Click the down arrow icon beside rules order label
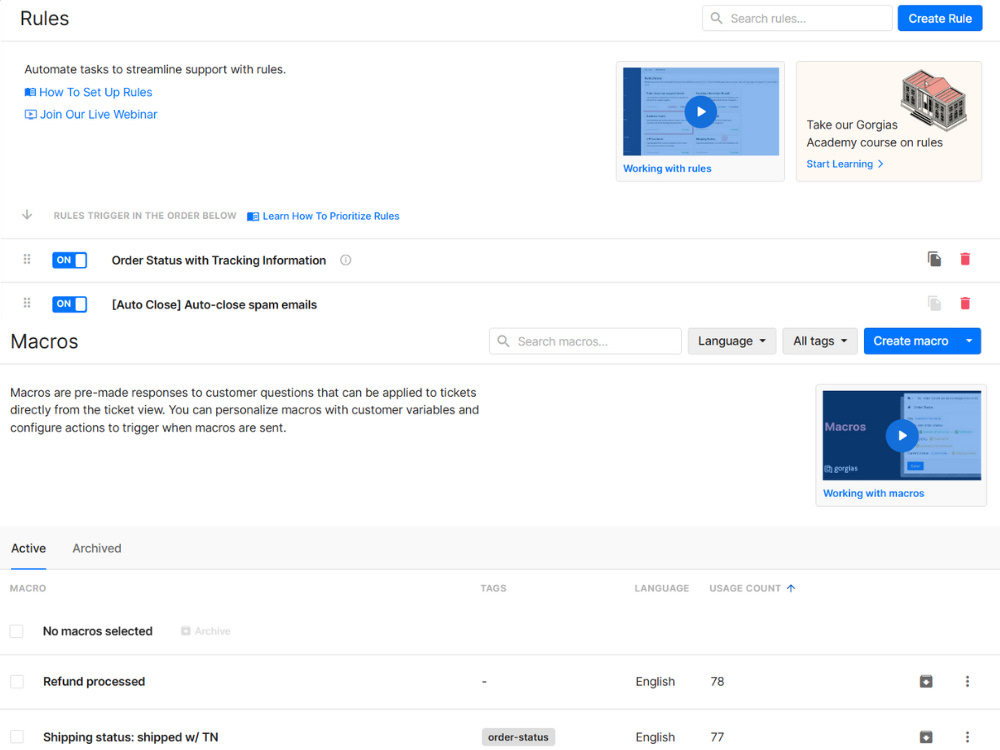 (27, 215)
